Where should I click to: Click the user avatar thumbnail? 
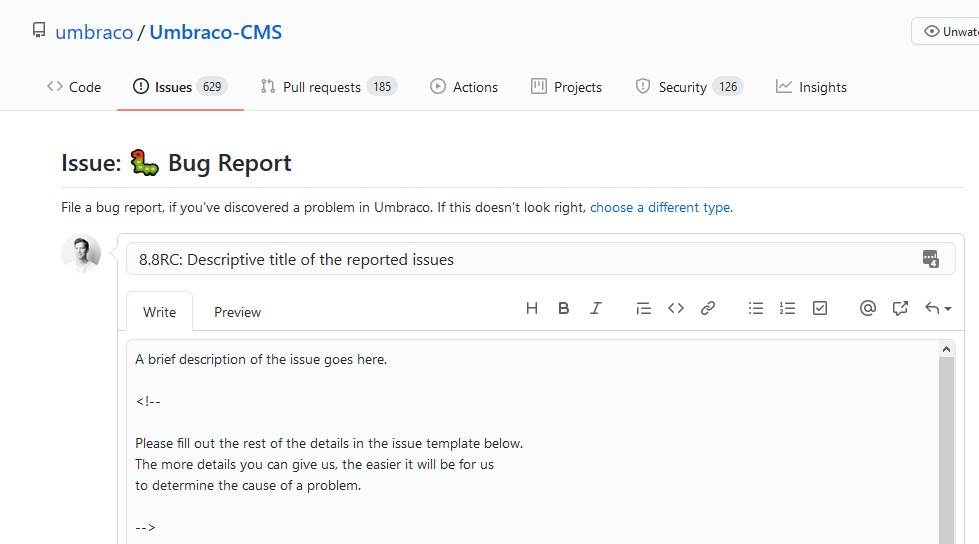click(81, 254)
